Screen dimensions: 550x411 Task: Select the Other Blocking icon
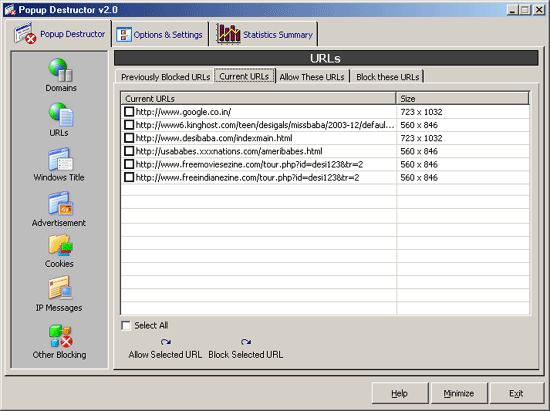click(x=61, y=336)
